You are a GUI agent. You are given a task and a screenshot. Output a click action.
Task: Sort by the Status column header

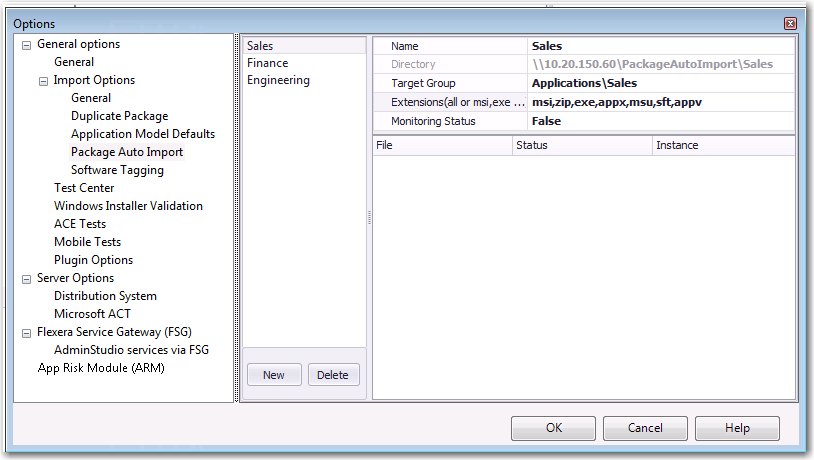coord(580,146)
